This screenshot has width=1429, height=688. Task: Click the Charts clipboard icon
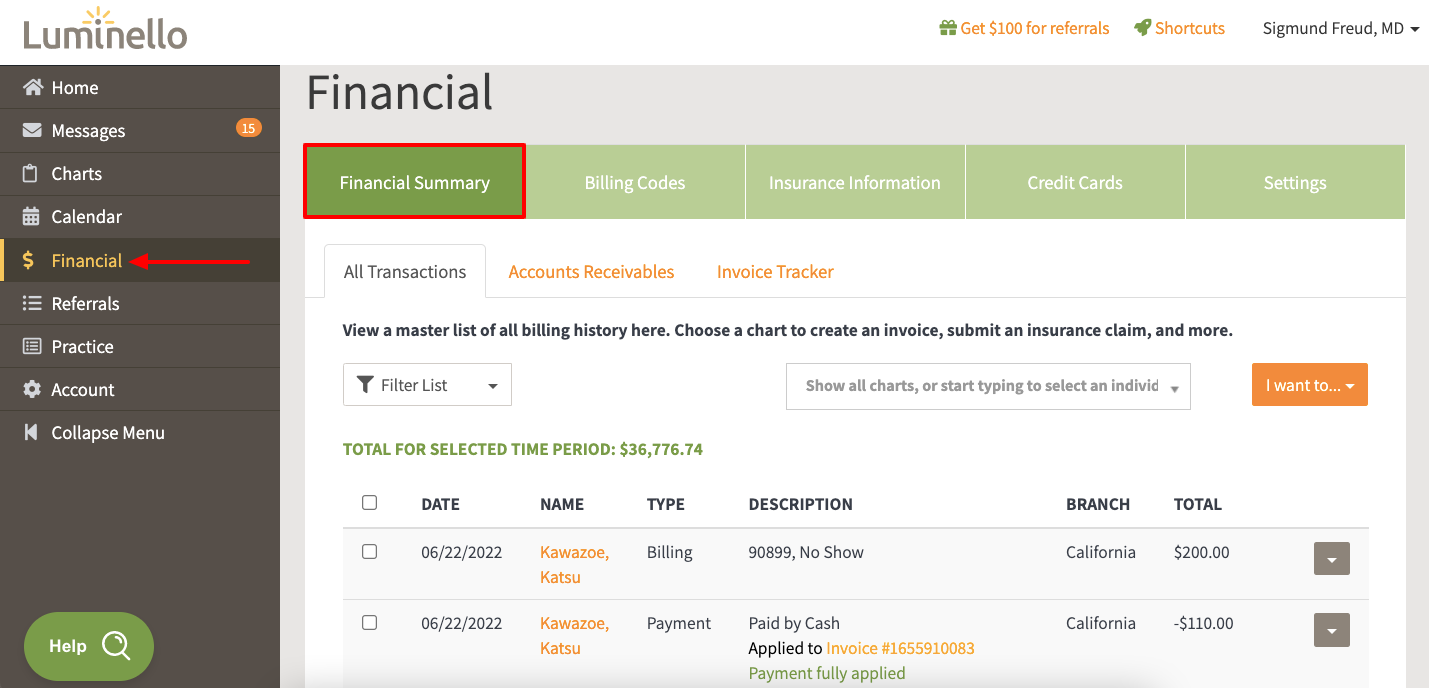[31, 174]
